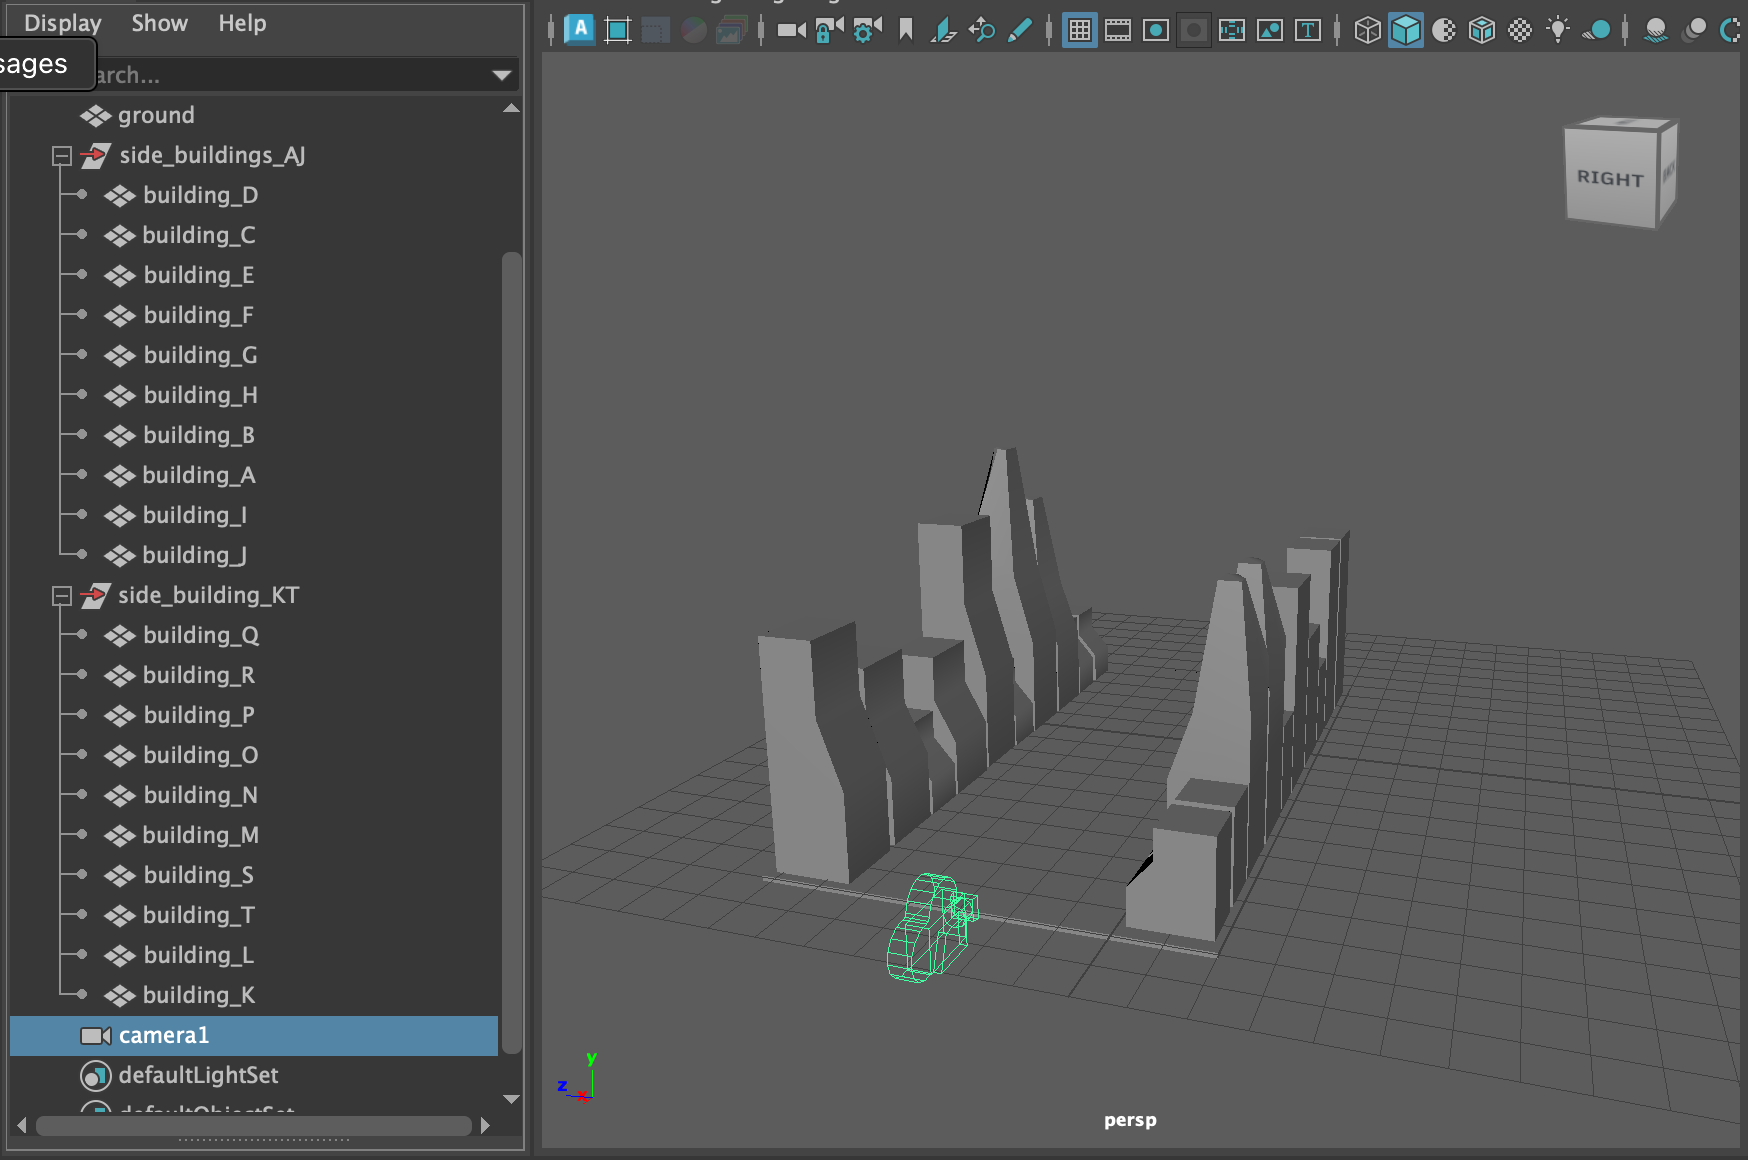This screenshot has height=1160, width=1748.
Task: Click the Wireframe on Shaded cube icon
Action: click(1481, 30)
